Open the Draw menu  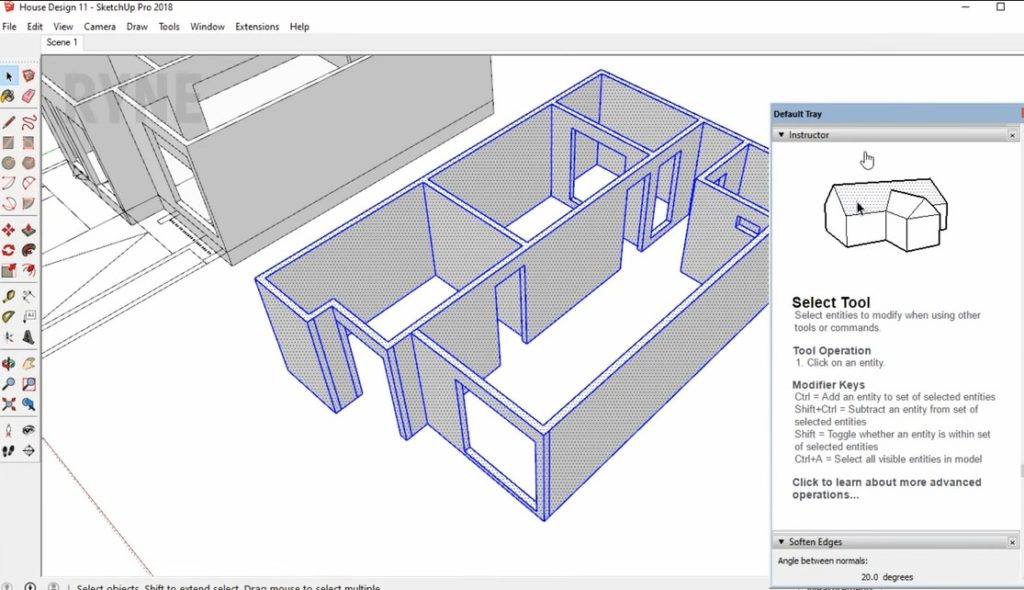coord(137,27)
